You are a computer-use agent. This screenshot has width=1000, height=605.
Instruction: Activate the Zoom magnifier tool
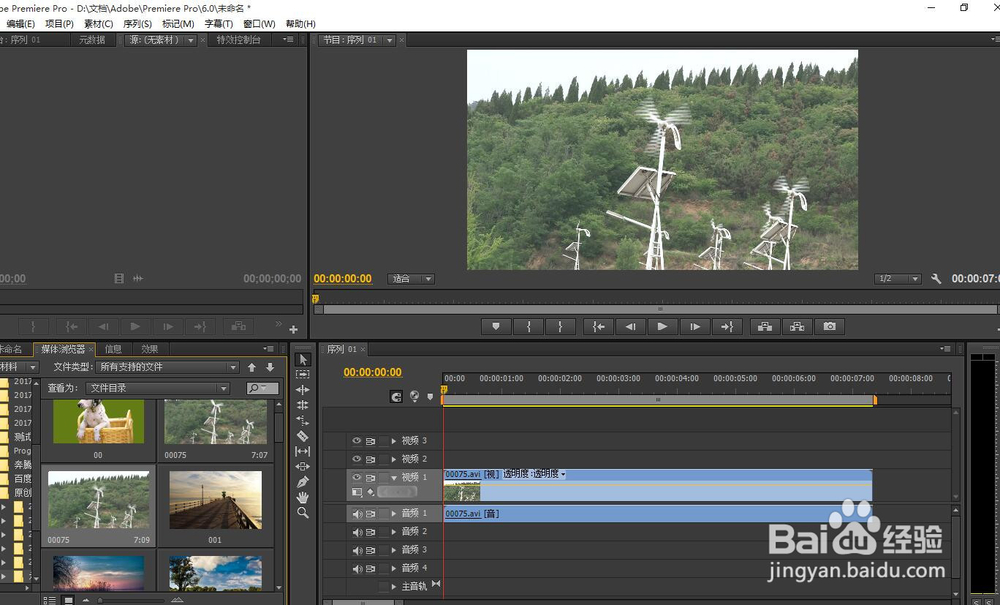tap(303, 513)
